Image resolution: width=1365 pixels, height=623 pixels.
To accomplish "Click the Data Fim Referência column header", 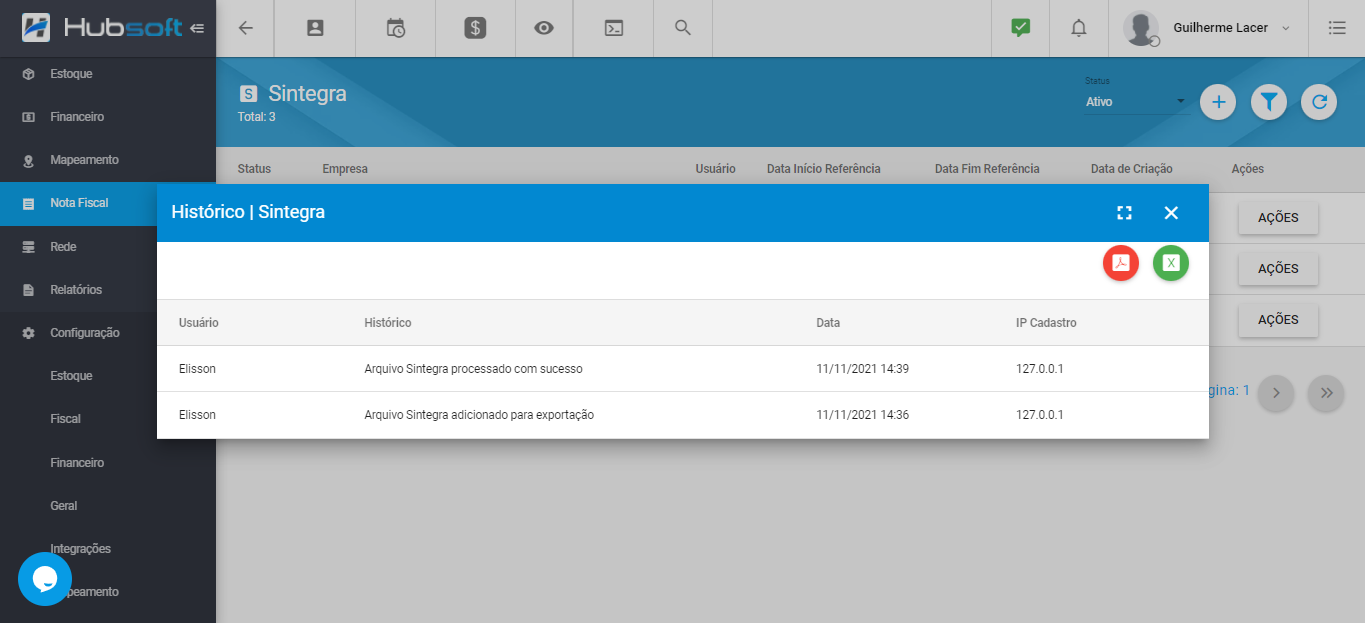I will coord(987,169).
